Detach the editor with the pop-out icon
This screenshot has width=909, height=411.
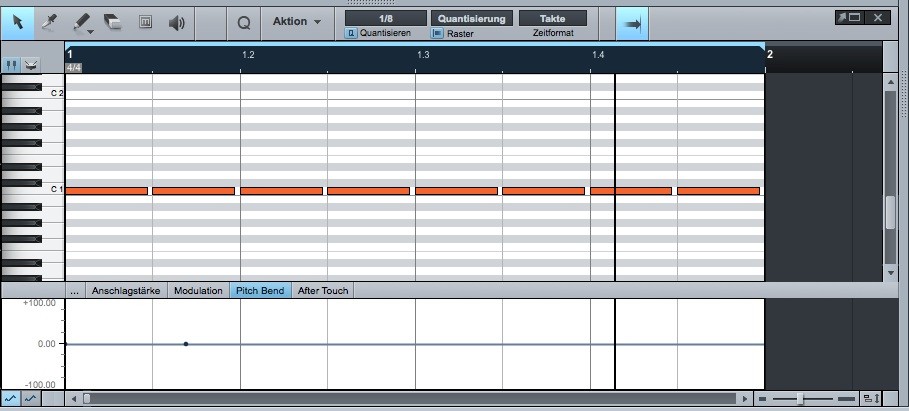(x=848, y=17)
